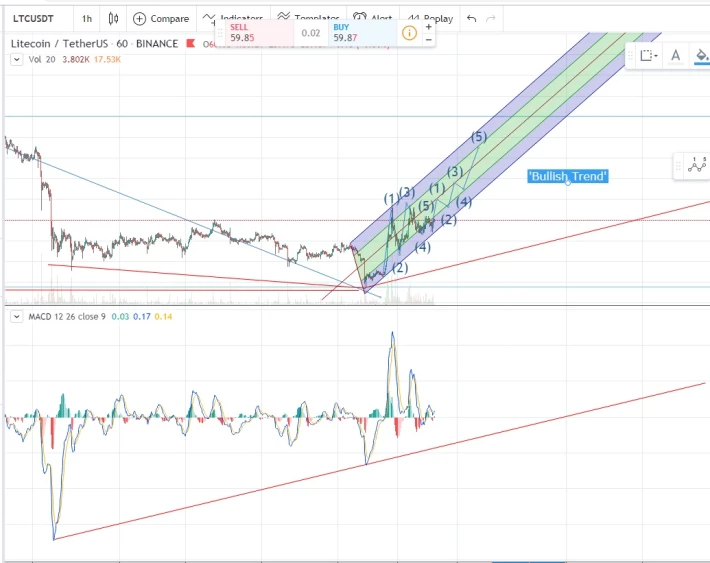The height and width of the screenshot is (563, 710).
Task: Redo the last undone action
Action: pos(490,19)
